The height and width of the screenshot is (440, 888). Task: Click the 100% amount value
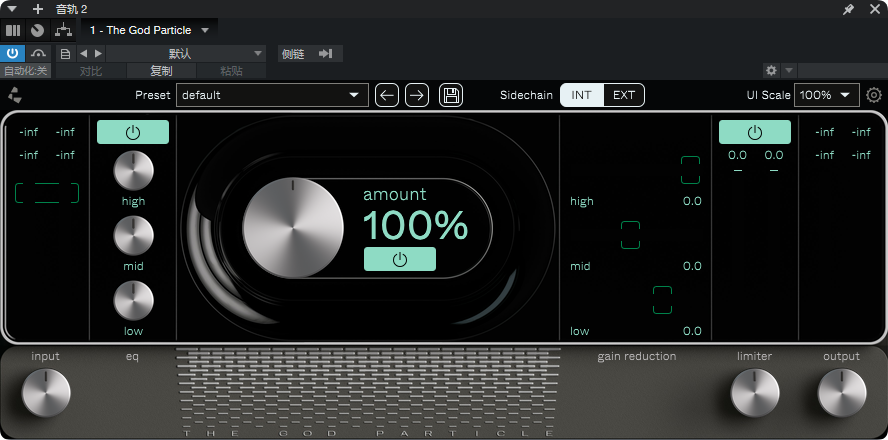[415, 225]
